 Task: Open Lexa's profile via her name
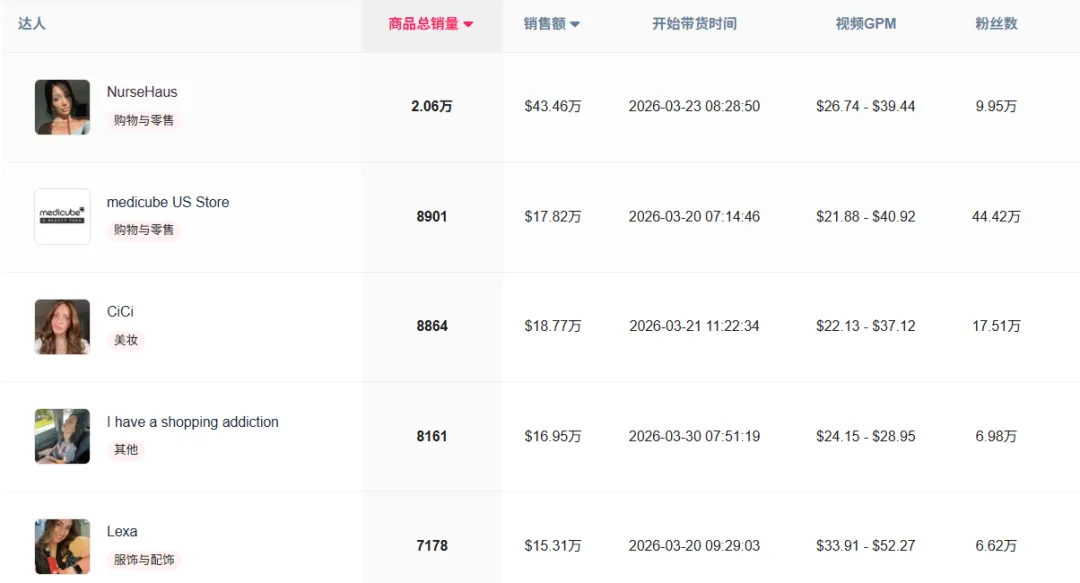click(x=120, y=531)
